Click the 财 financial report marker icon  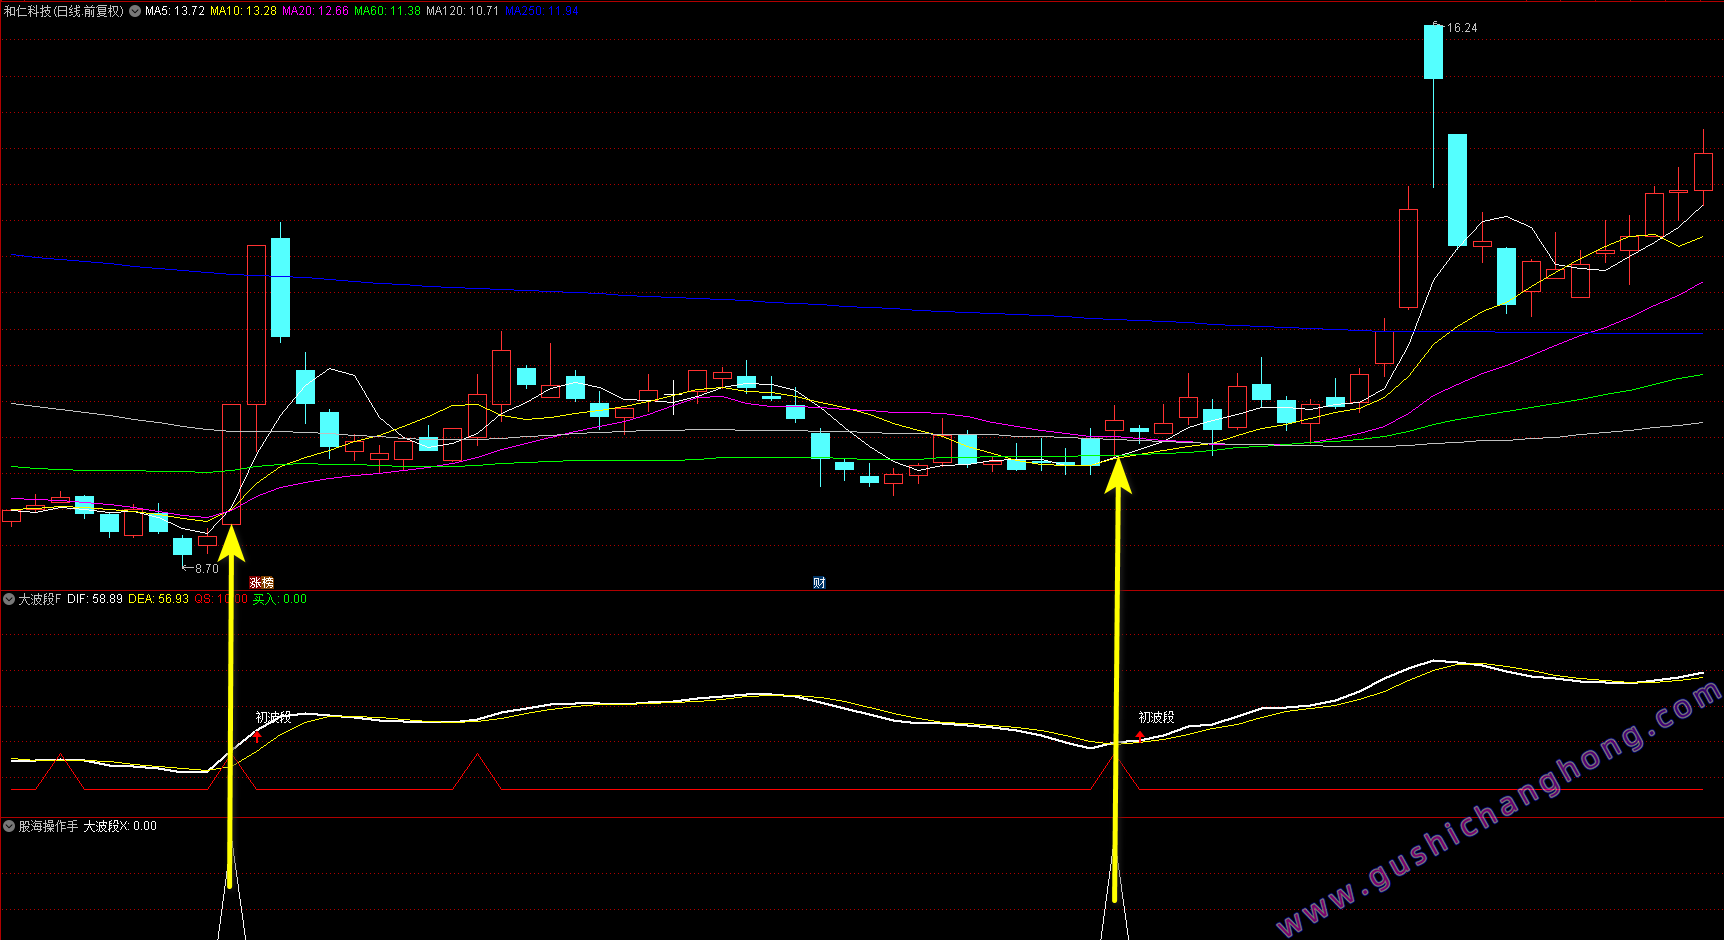tap(819, 583)
